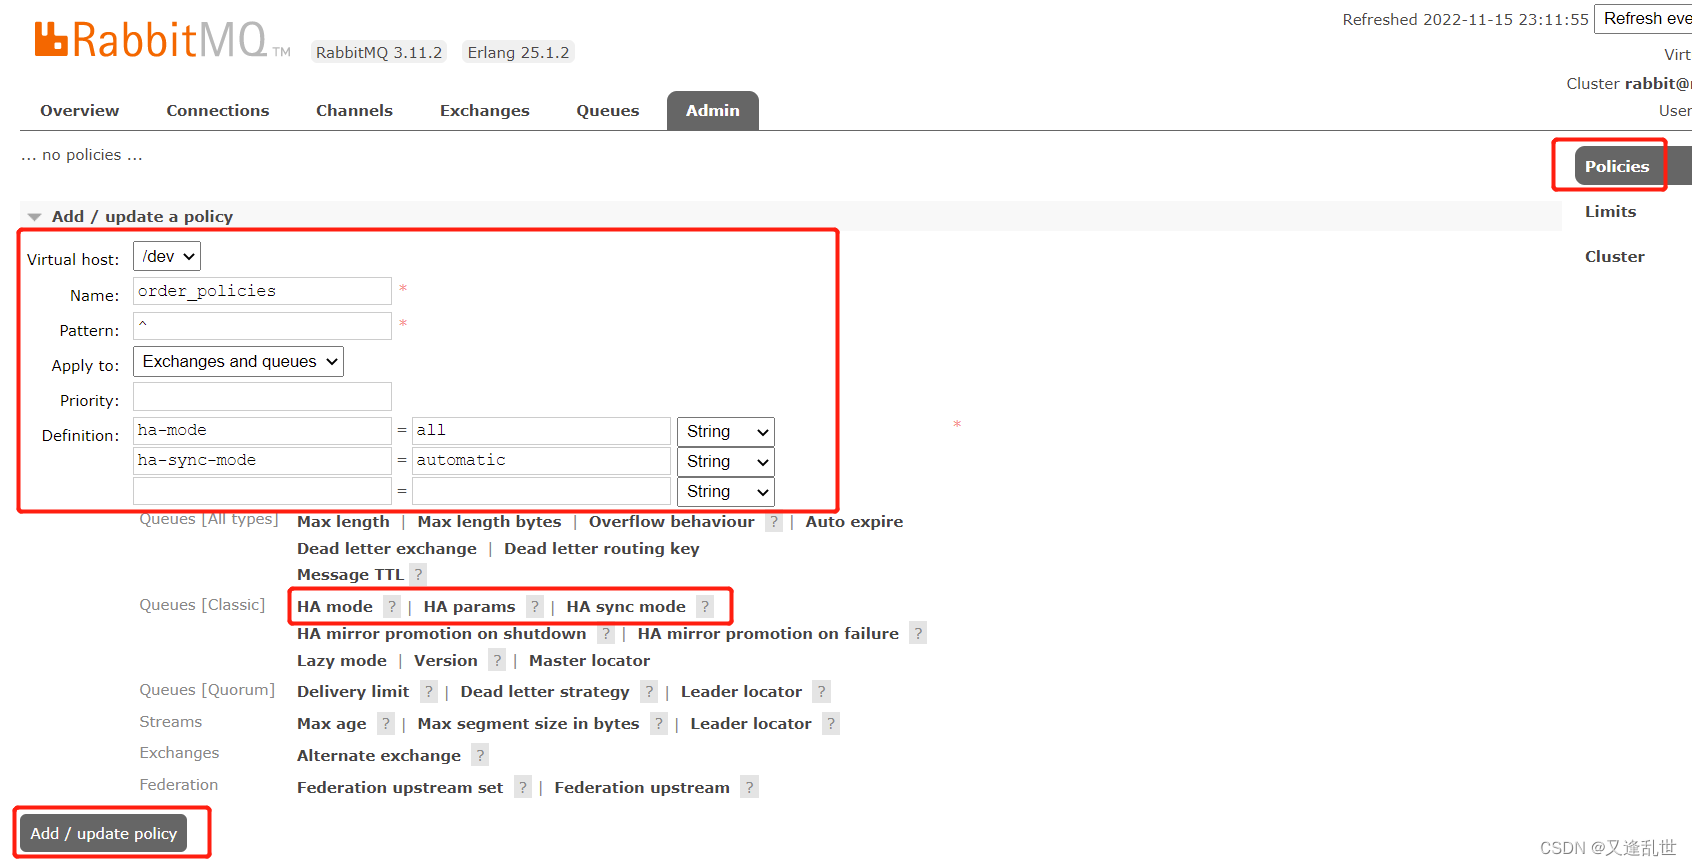1692x866 pixels.
Task: Open the Virtual host dropdown
Action: coord(167,256)
